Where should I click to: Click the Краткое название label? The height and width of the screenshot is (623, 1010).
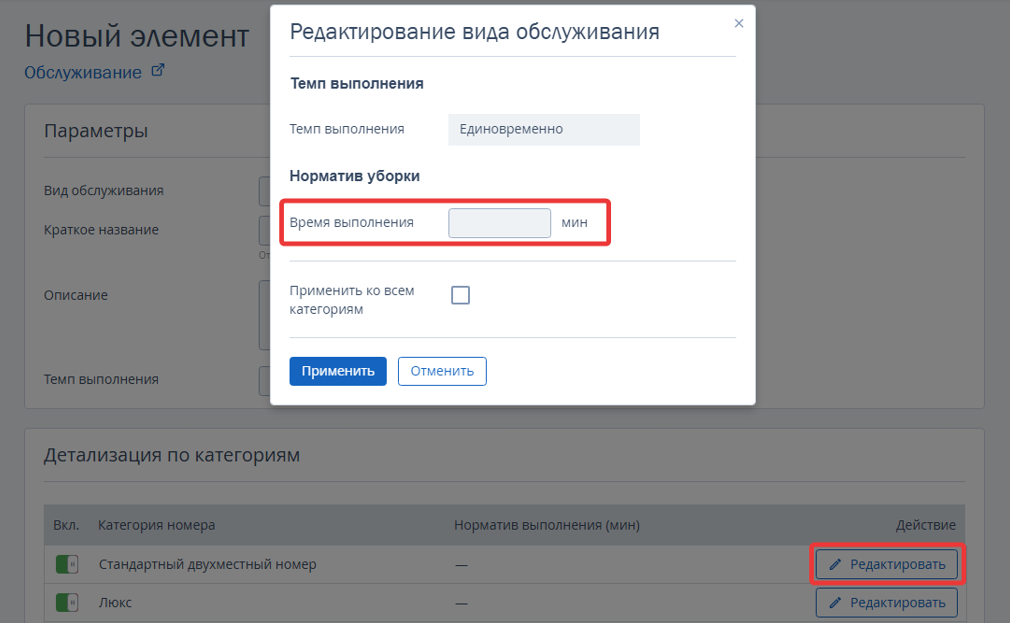coord(101,230)
